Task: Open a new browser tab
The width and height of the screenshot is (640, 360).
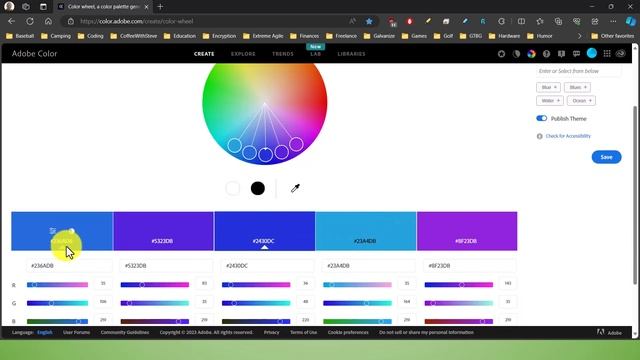Action: (x=160, y=7)
